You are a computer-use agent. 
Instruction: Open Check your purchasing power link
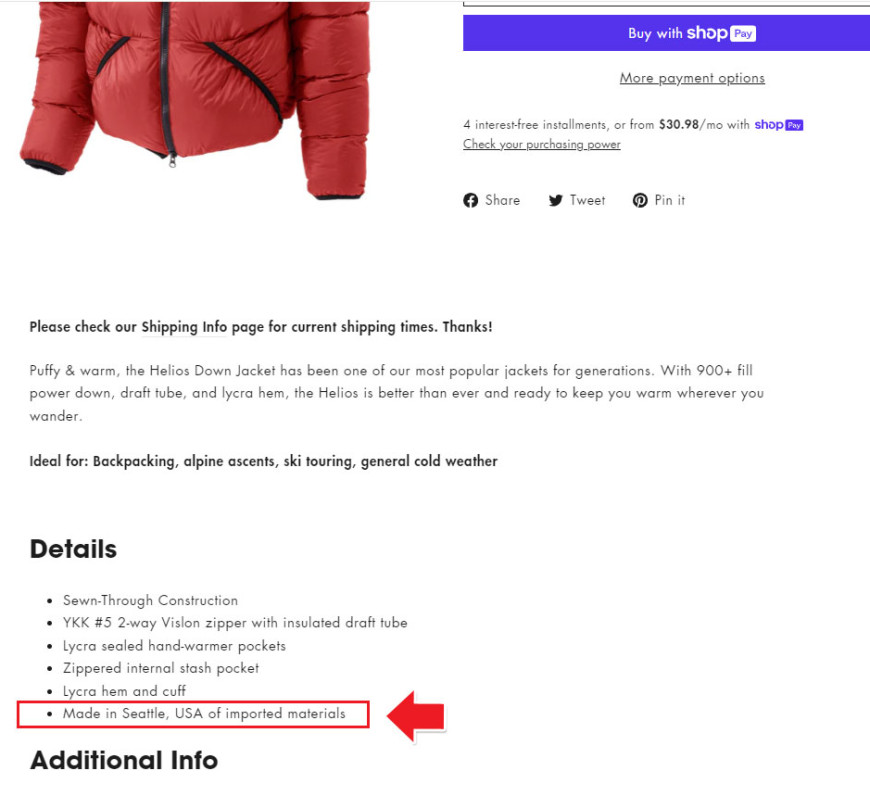coord(542,144)
